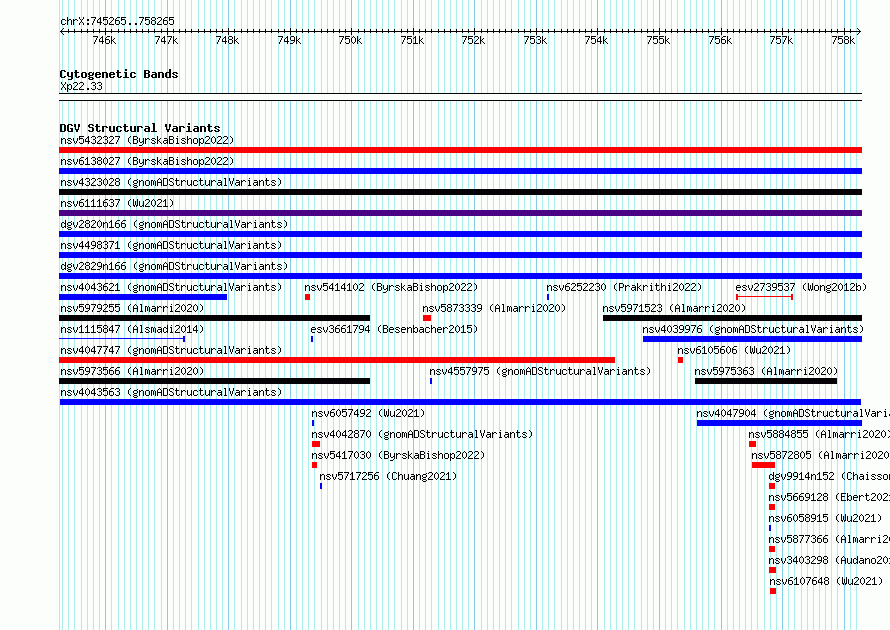
Task: Click the nsv6058915 (Wu2021) label
Action: coord(825,518)
